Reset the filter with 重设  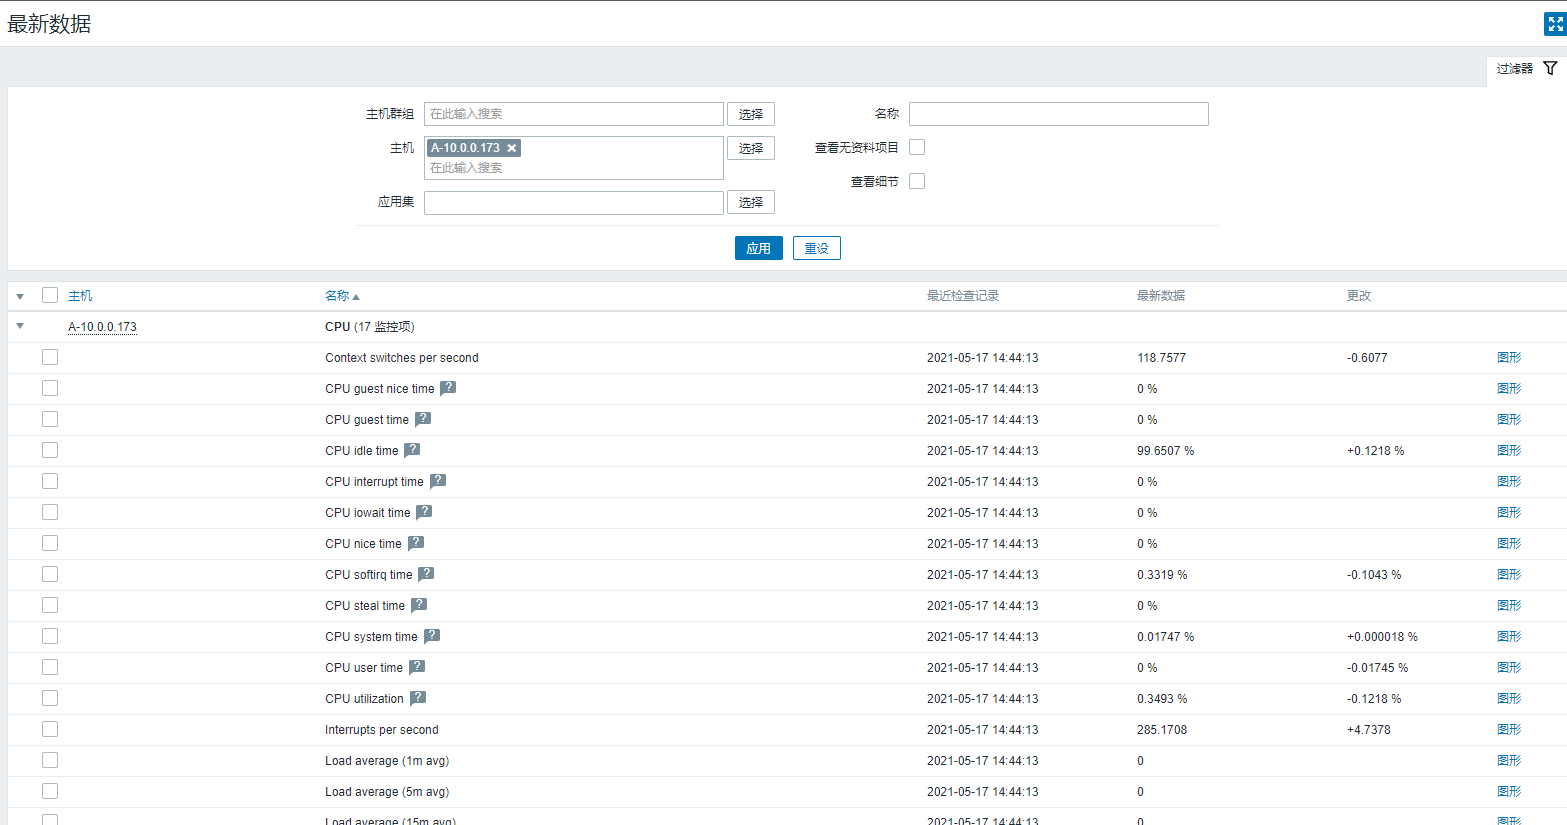(817, 248)
